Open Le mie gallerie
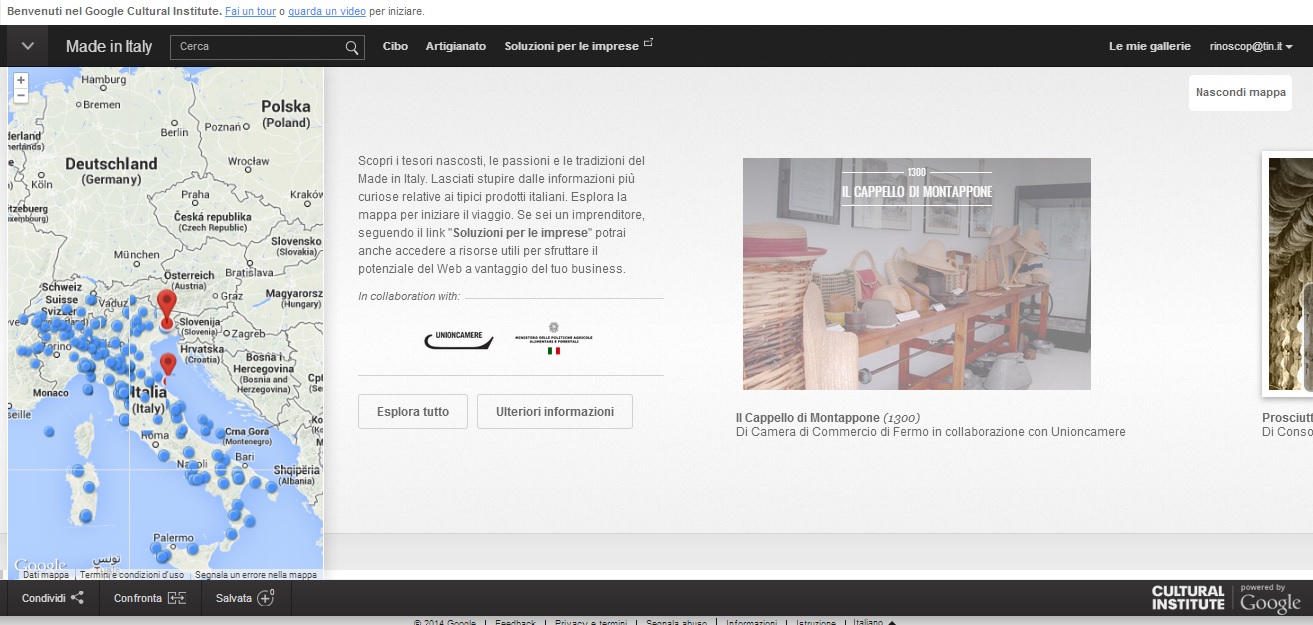Image resolution: width=1313 pixels, height=625 pixels. [x=1149, y=46]
